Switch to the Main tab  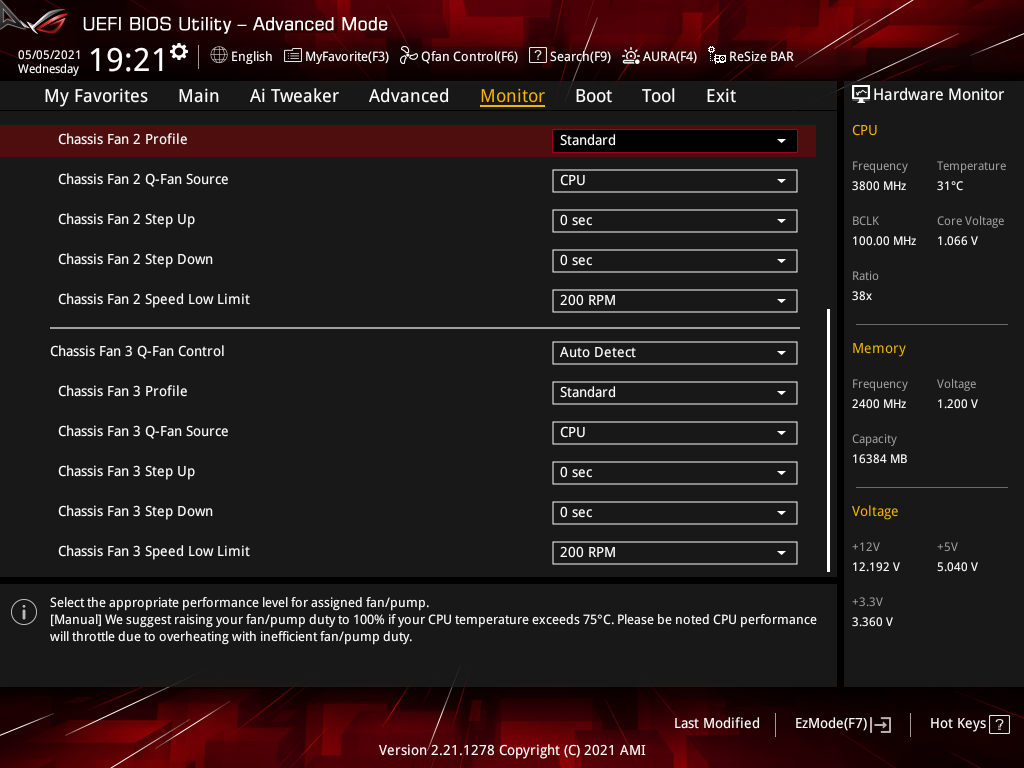tap(199, 96)
